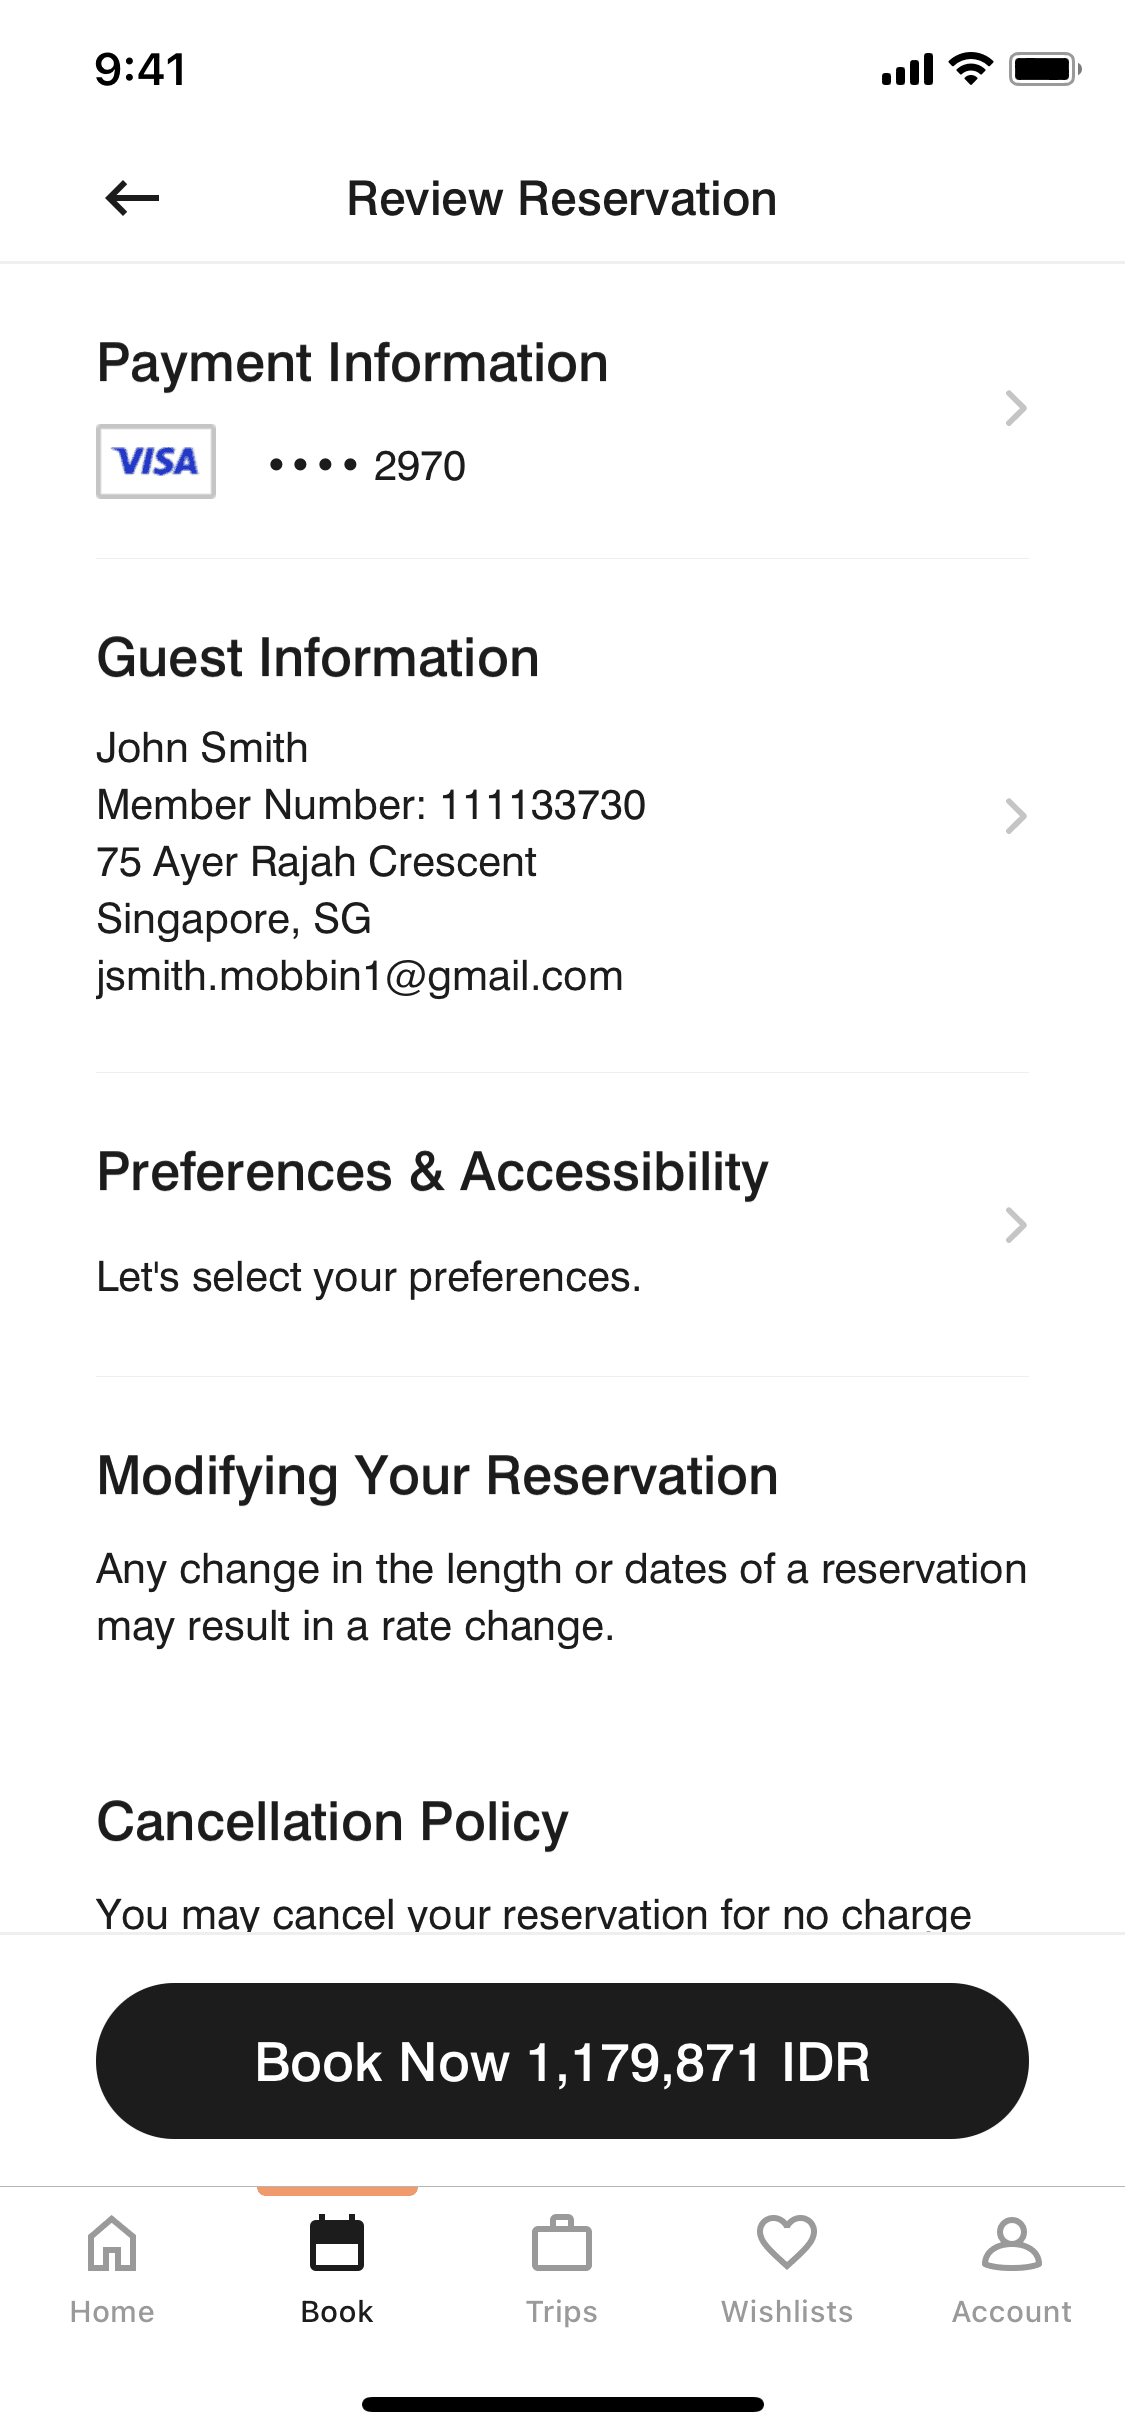This screenshot has height=2436, width=1125.
Task: Tap the battery status icon
Action: (1044, 69)
